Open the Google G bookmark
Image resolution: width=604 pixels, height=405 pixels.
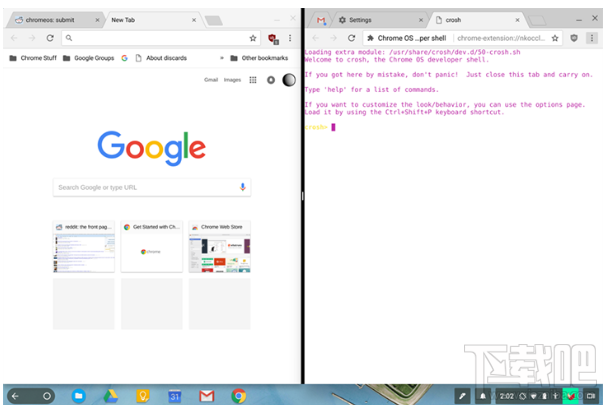(x=124, y=58)
